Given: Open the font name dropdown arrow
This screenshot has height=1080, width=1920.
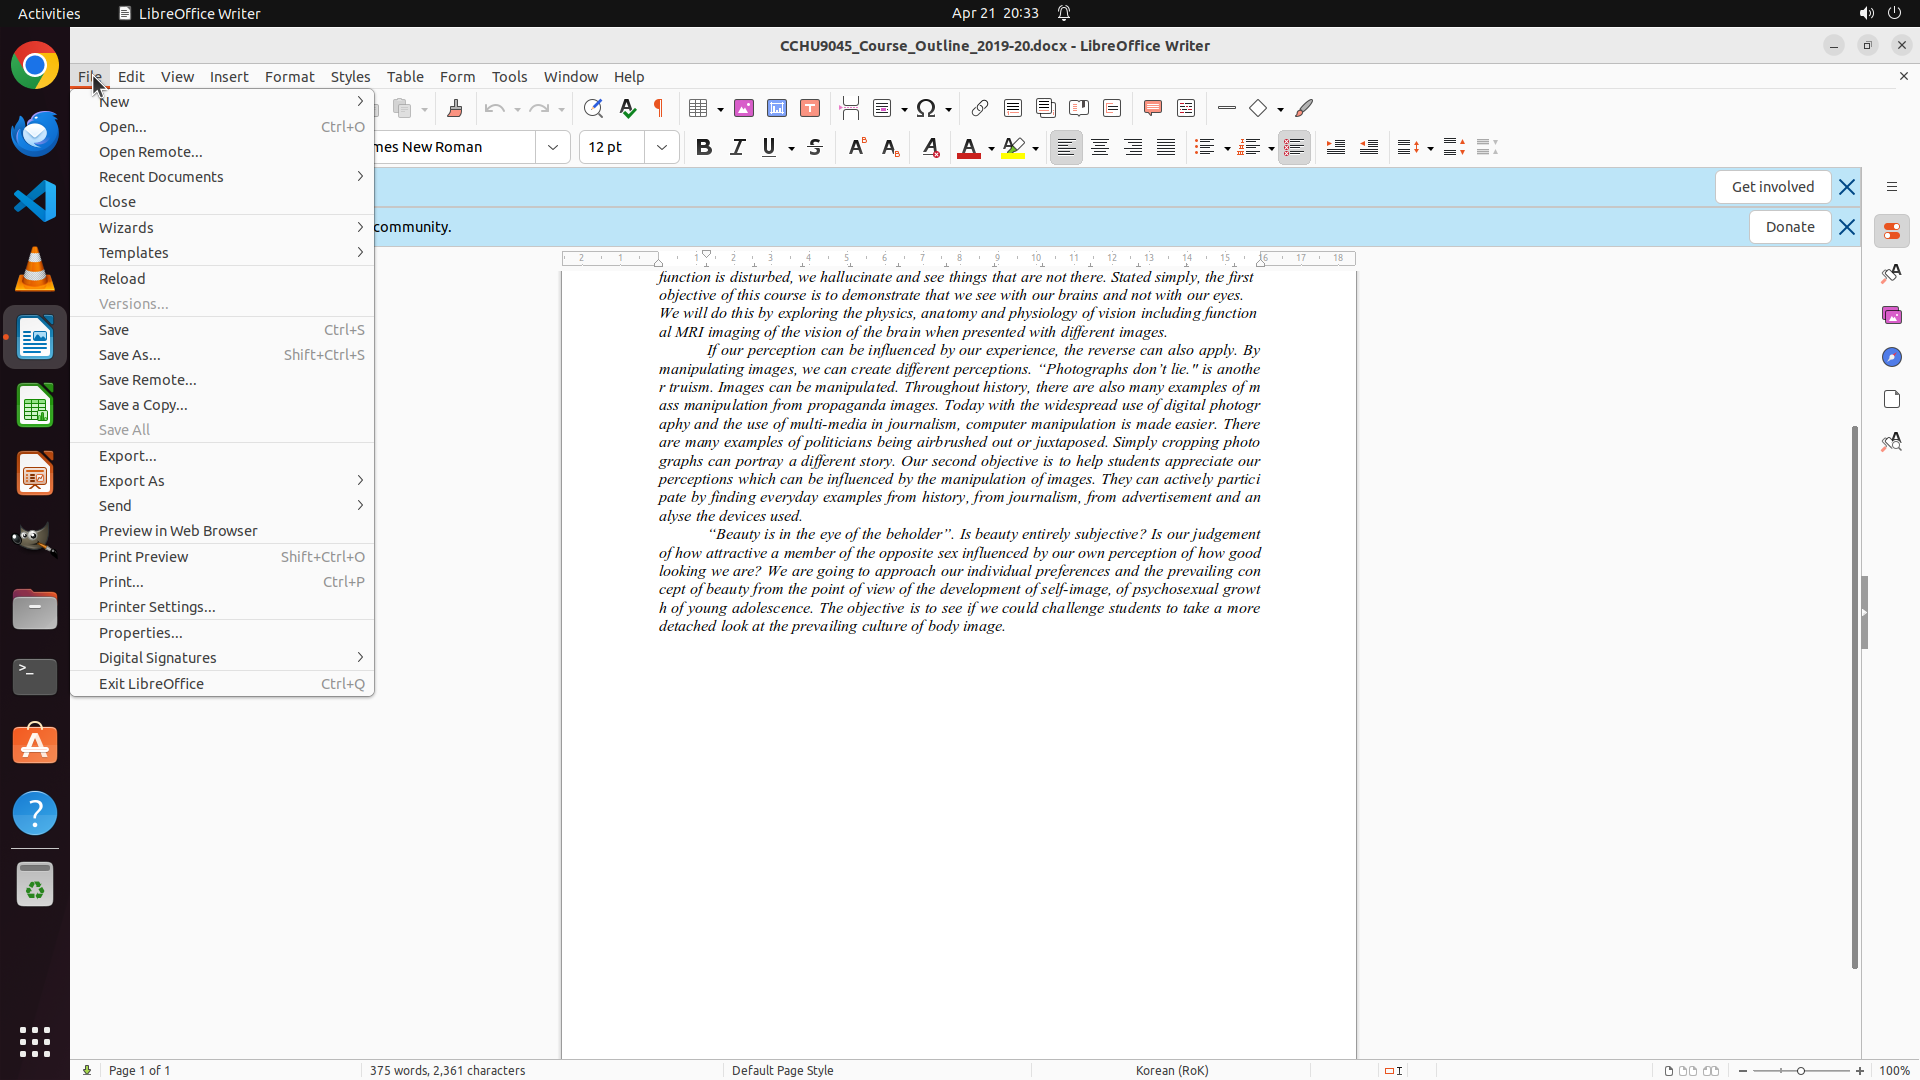Looking at the screenshot, I should point(553,147).
